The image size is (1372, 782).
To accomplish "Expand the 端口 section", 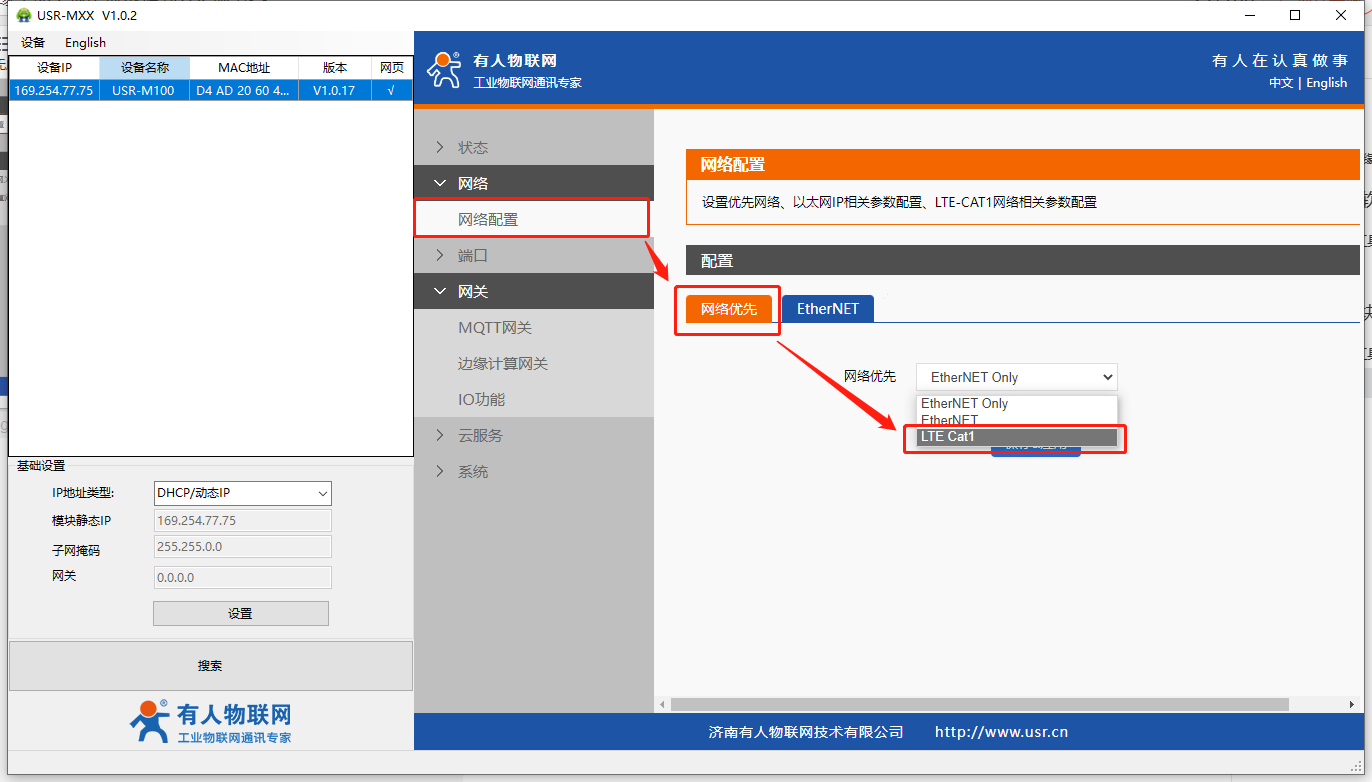I will point(534,255).
